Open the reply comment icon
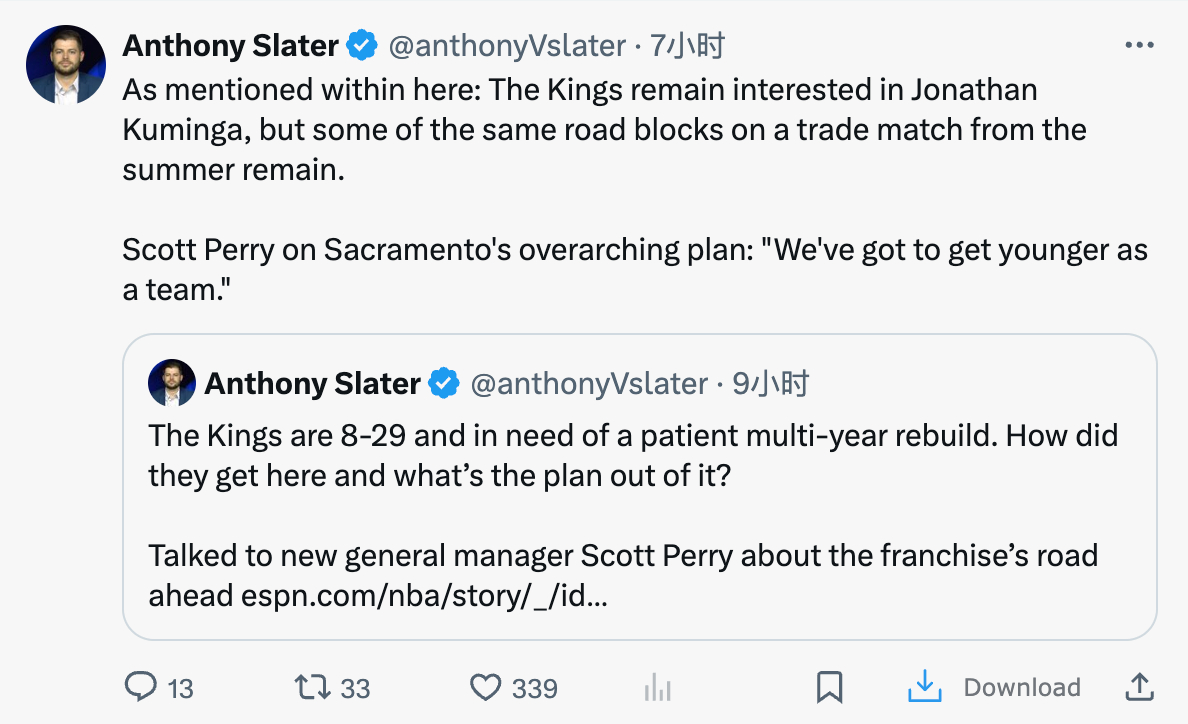 [x=141, y=687]
